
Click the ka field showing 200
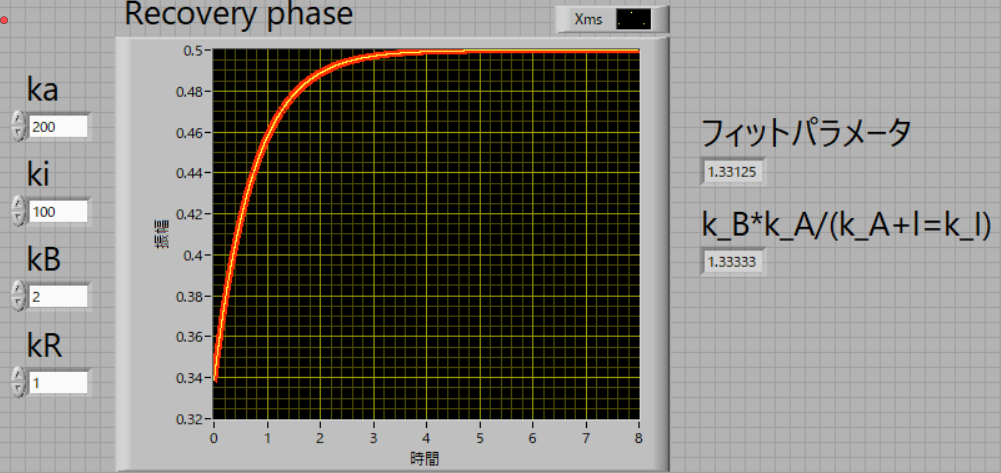[58, 126]
